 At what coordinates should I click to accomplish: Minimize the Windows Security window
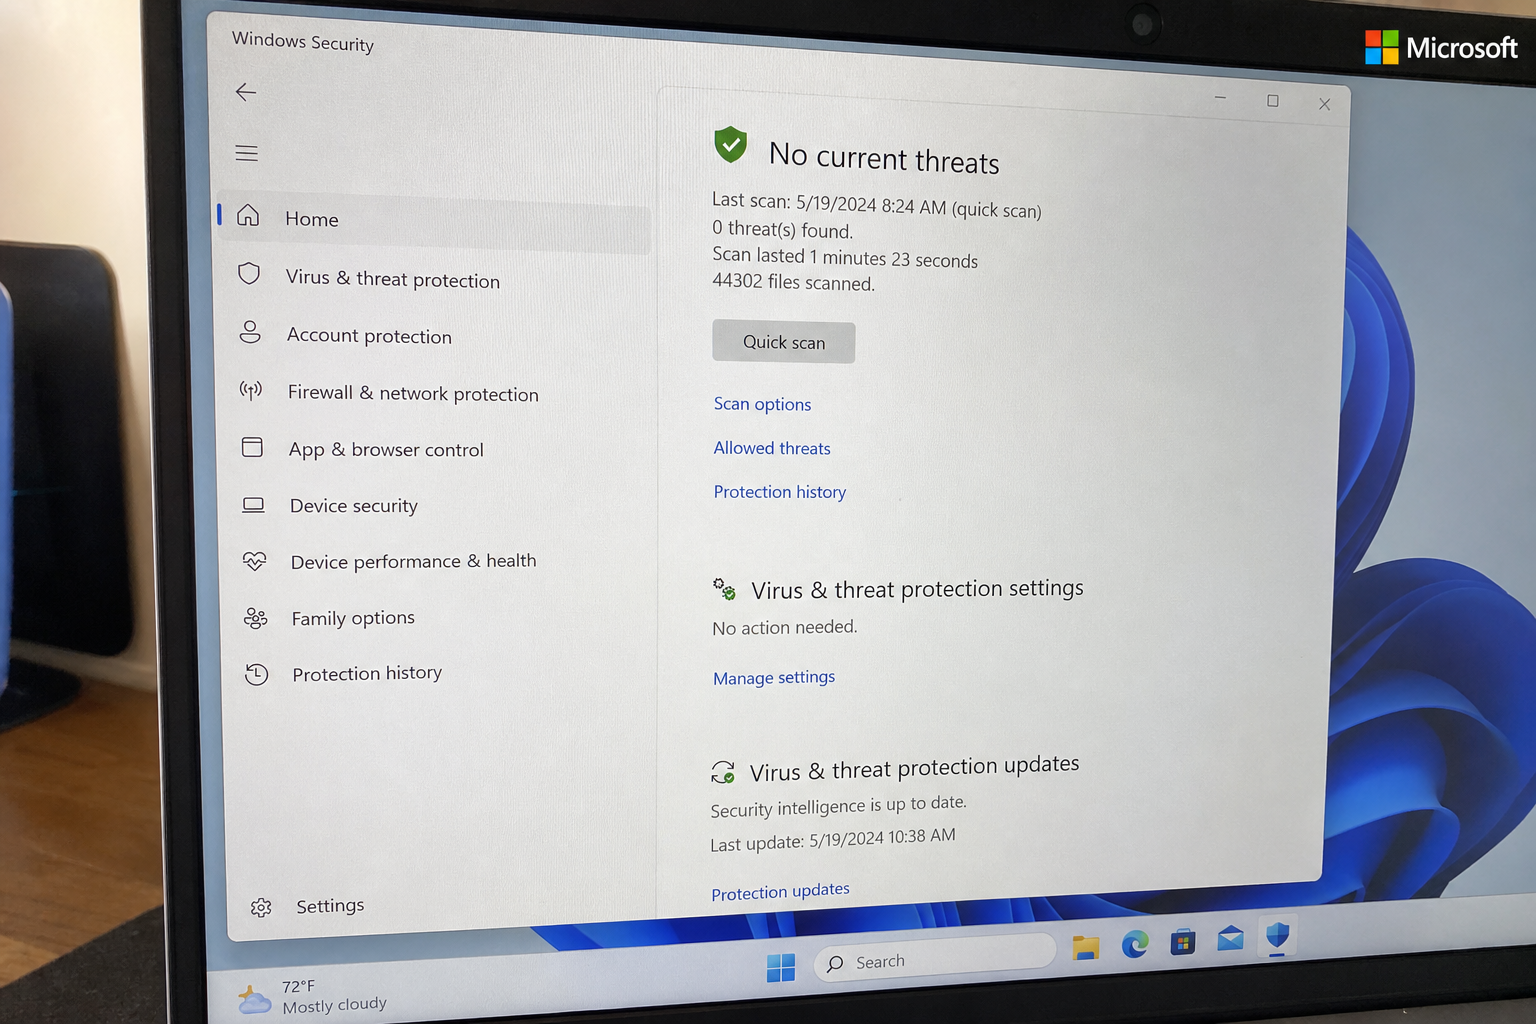(1220, 98)
